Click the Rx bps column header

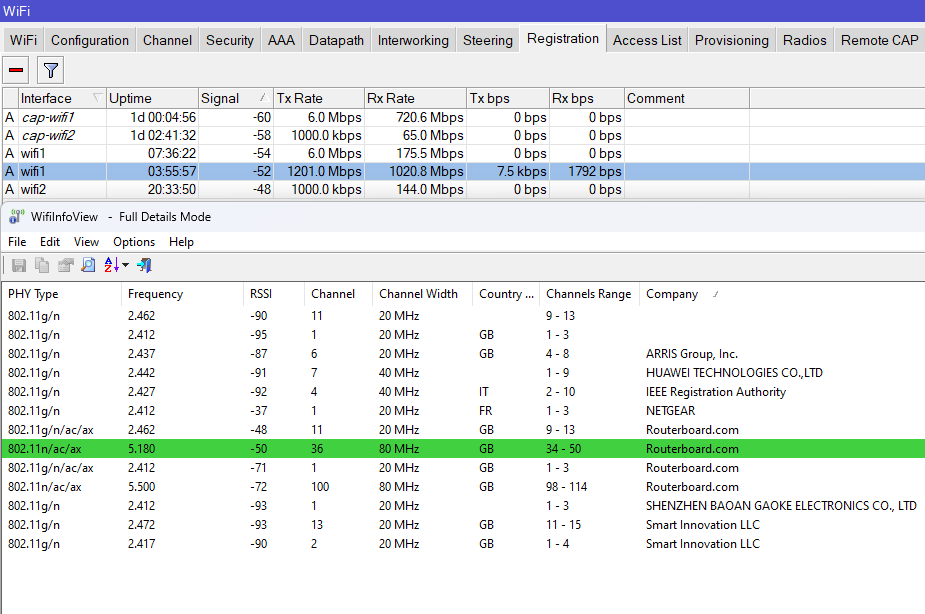586,98
